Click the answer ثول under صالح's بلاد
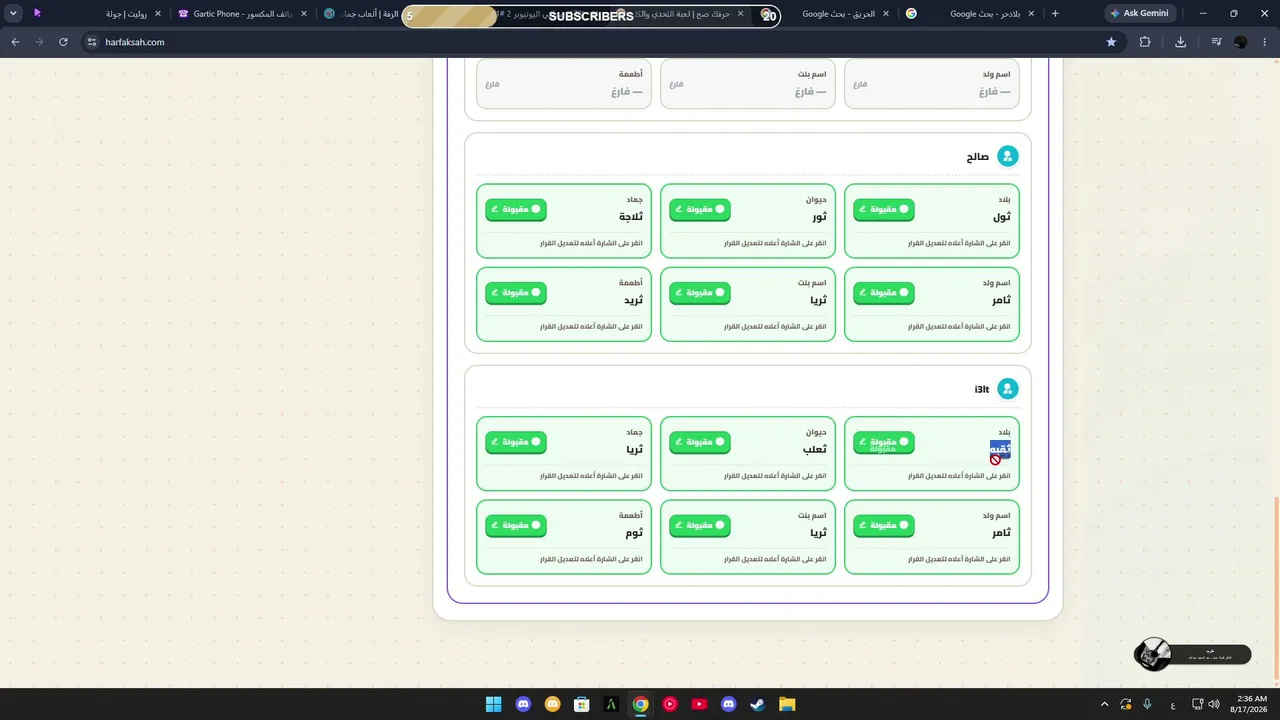 pos(1002,217)
